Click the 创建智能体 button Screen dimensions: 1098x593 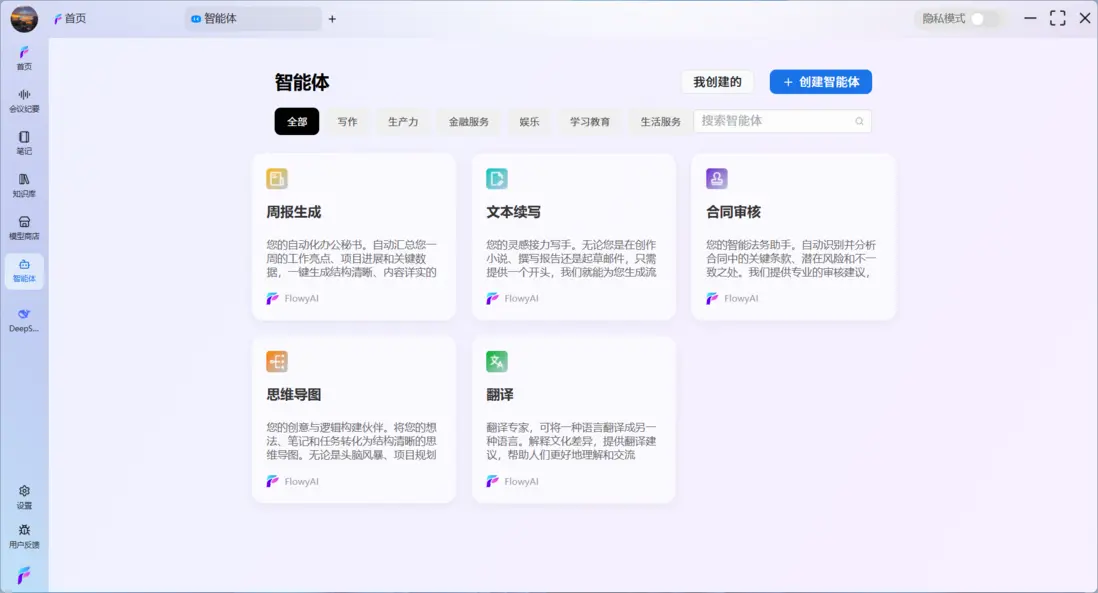click(x=820, y=82)
